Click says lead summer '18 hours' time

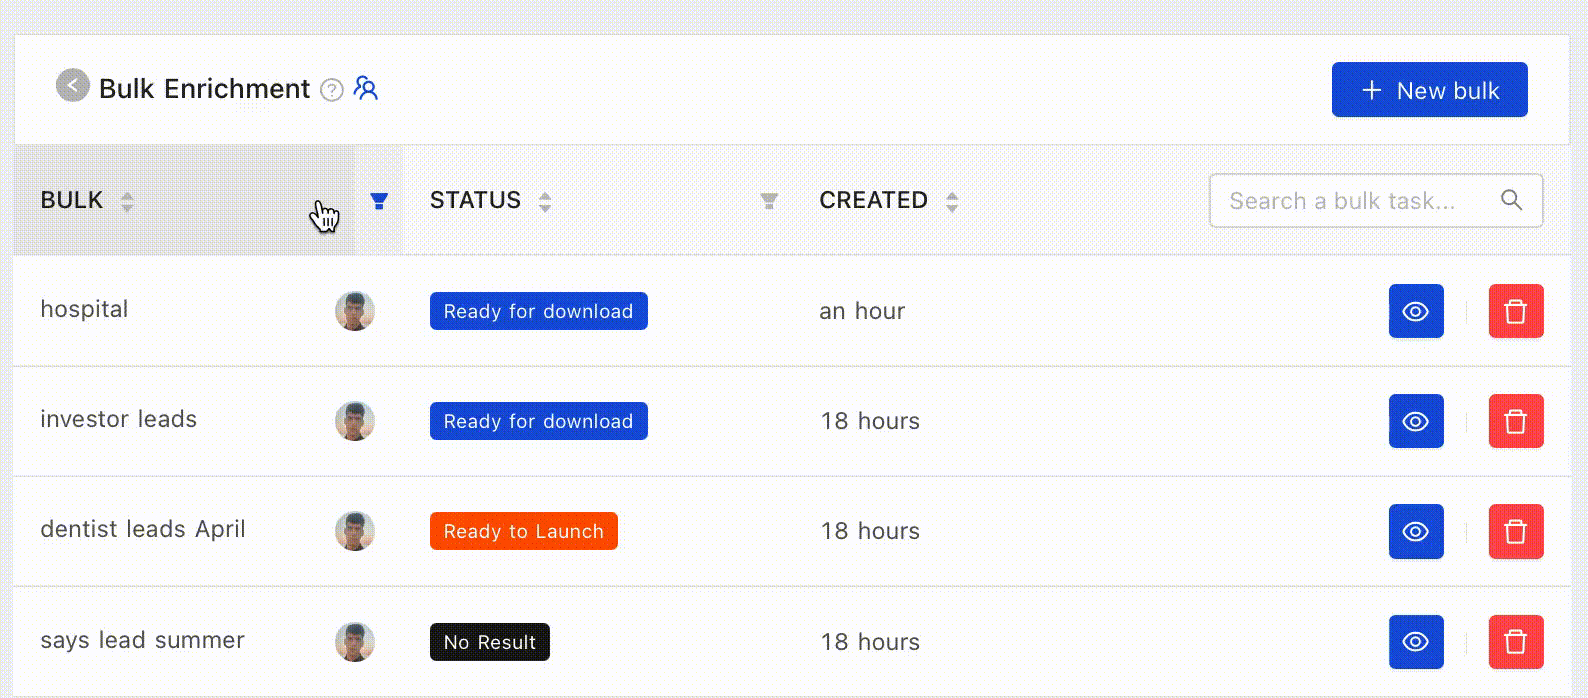click(870, 642)
